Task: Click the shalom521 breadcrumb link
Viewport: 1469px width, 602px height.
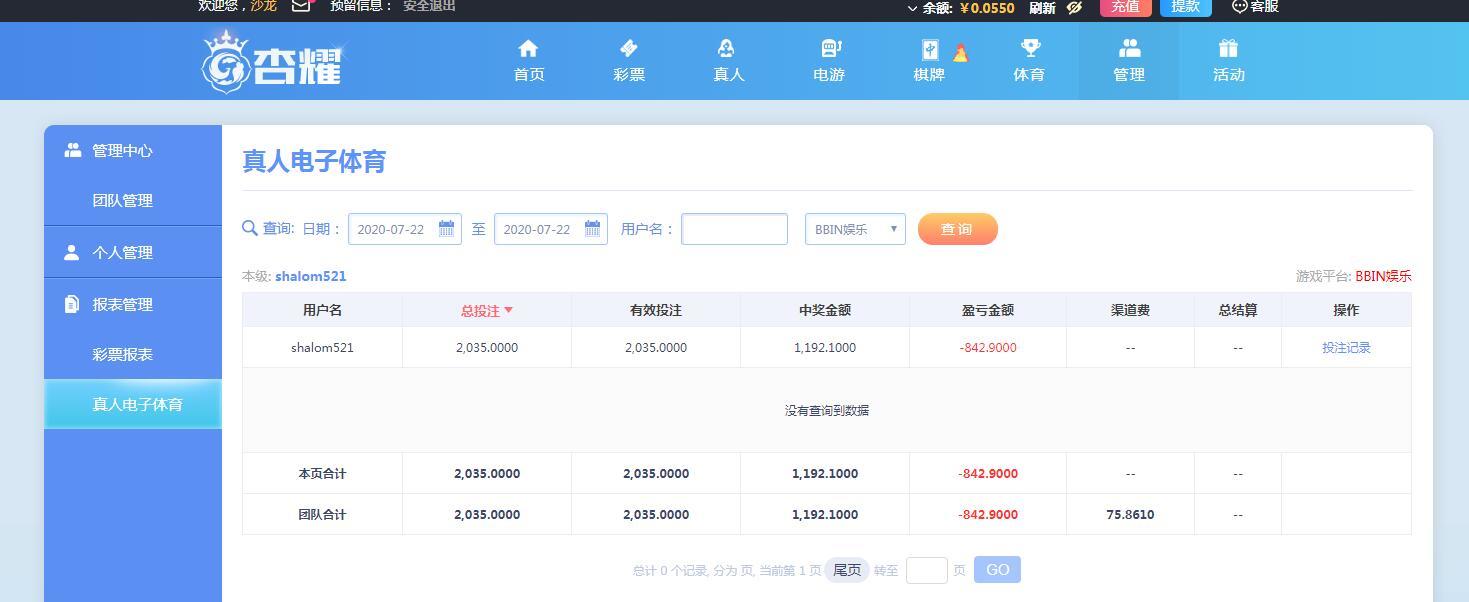Action: (x=310, y=276)
